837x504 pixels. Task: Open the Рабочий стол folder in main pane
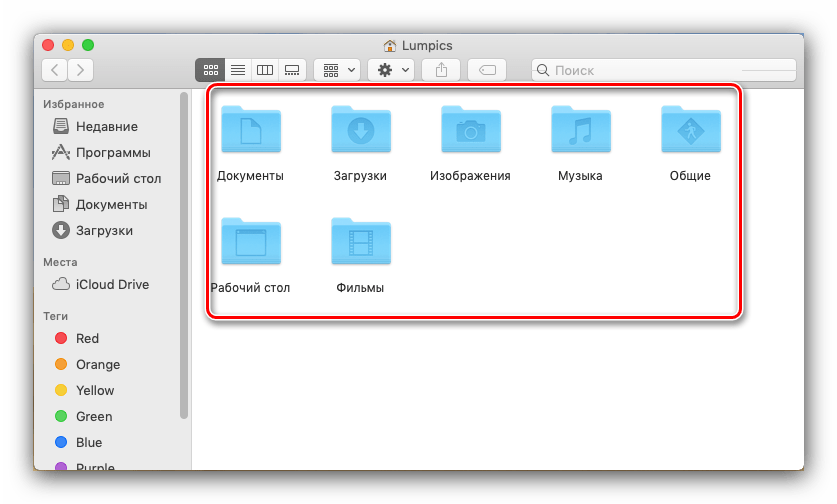(250, 242)
